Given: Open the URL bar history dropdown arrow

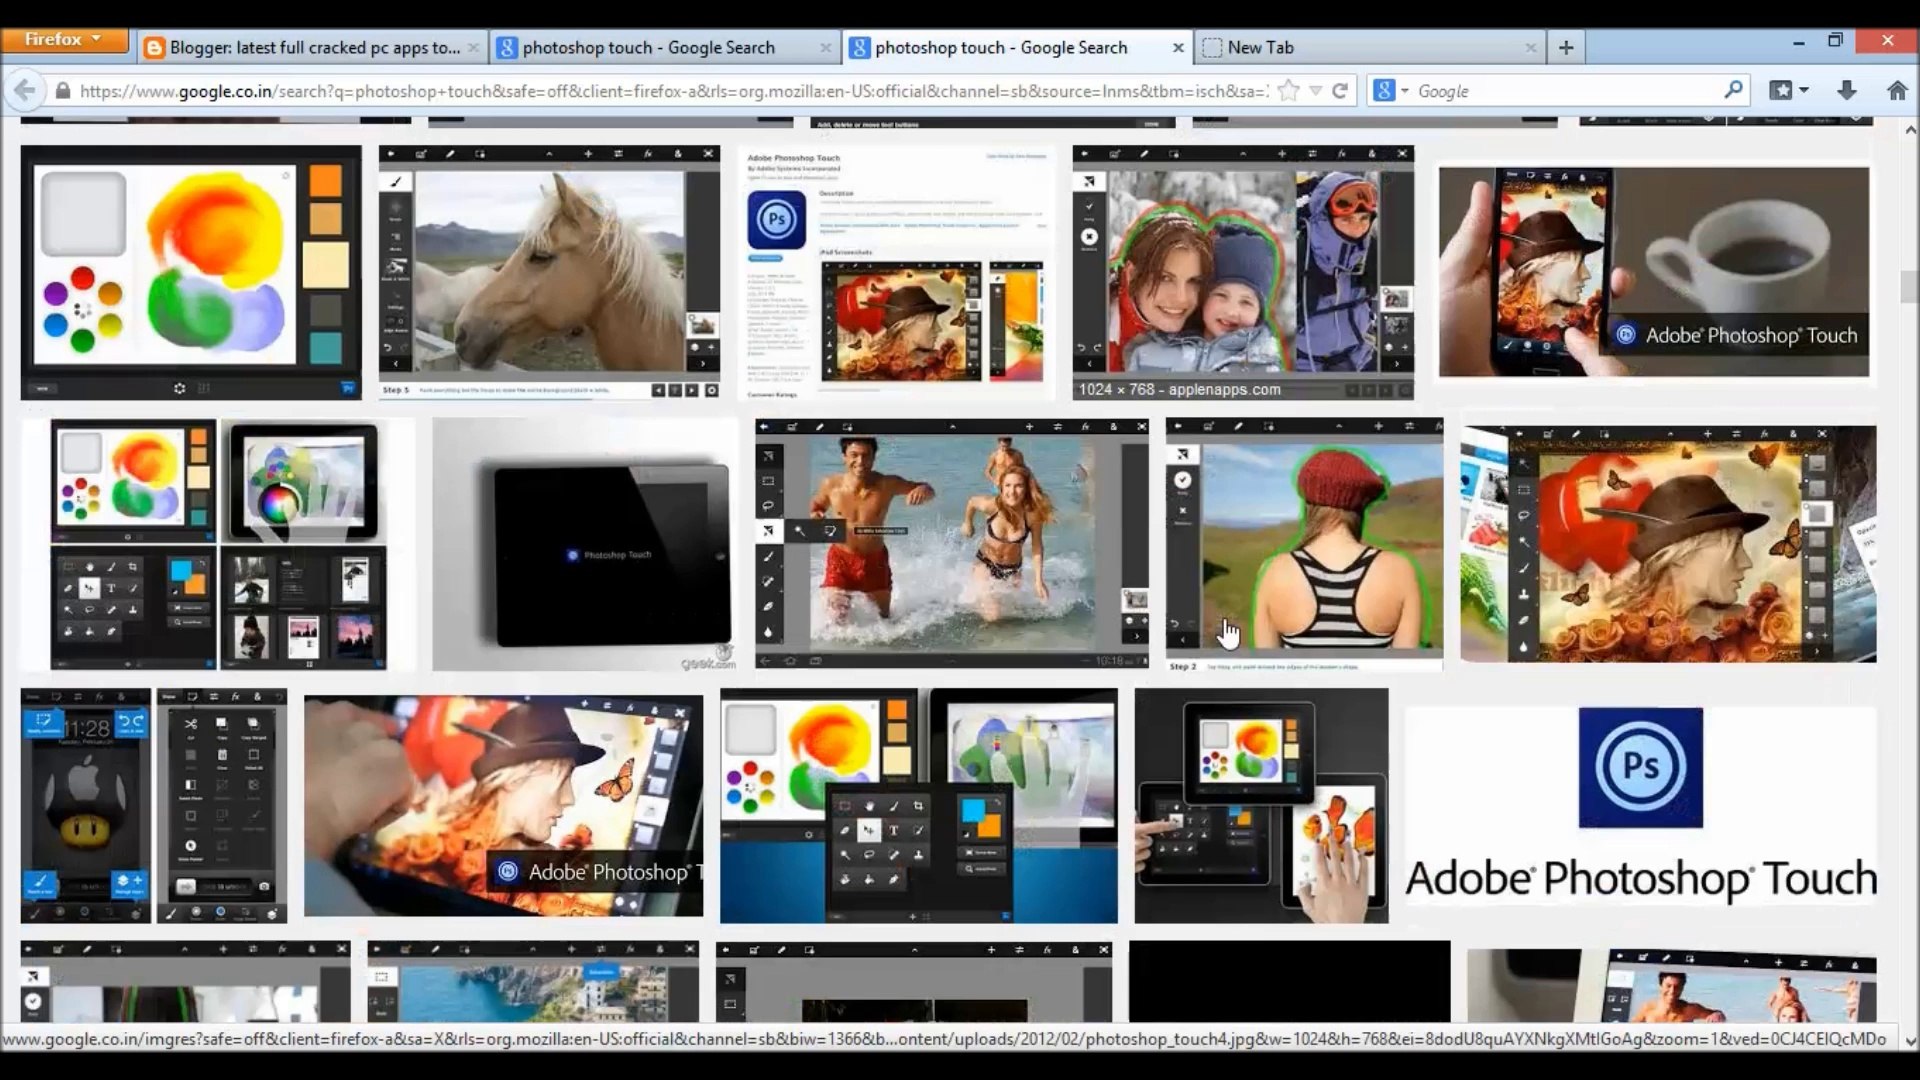Looking at the screenshot, I should click(x=1315, y=91).
